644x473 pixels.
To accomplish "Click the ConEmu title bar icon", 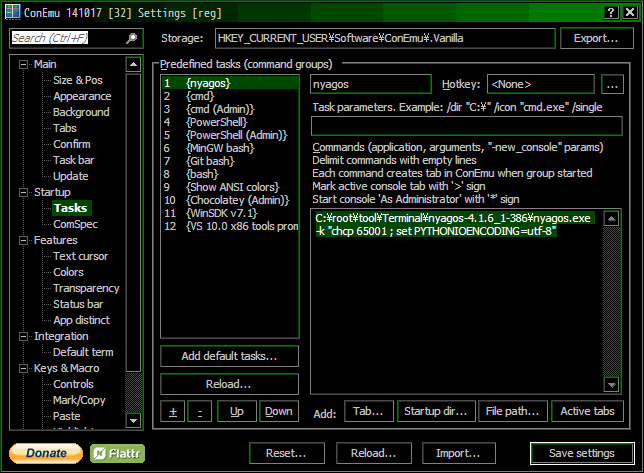I will (x=13, y=12).
